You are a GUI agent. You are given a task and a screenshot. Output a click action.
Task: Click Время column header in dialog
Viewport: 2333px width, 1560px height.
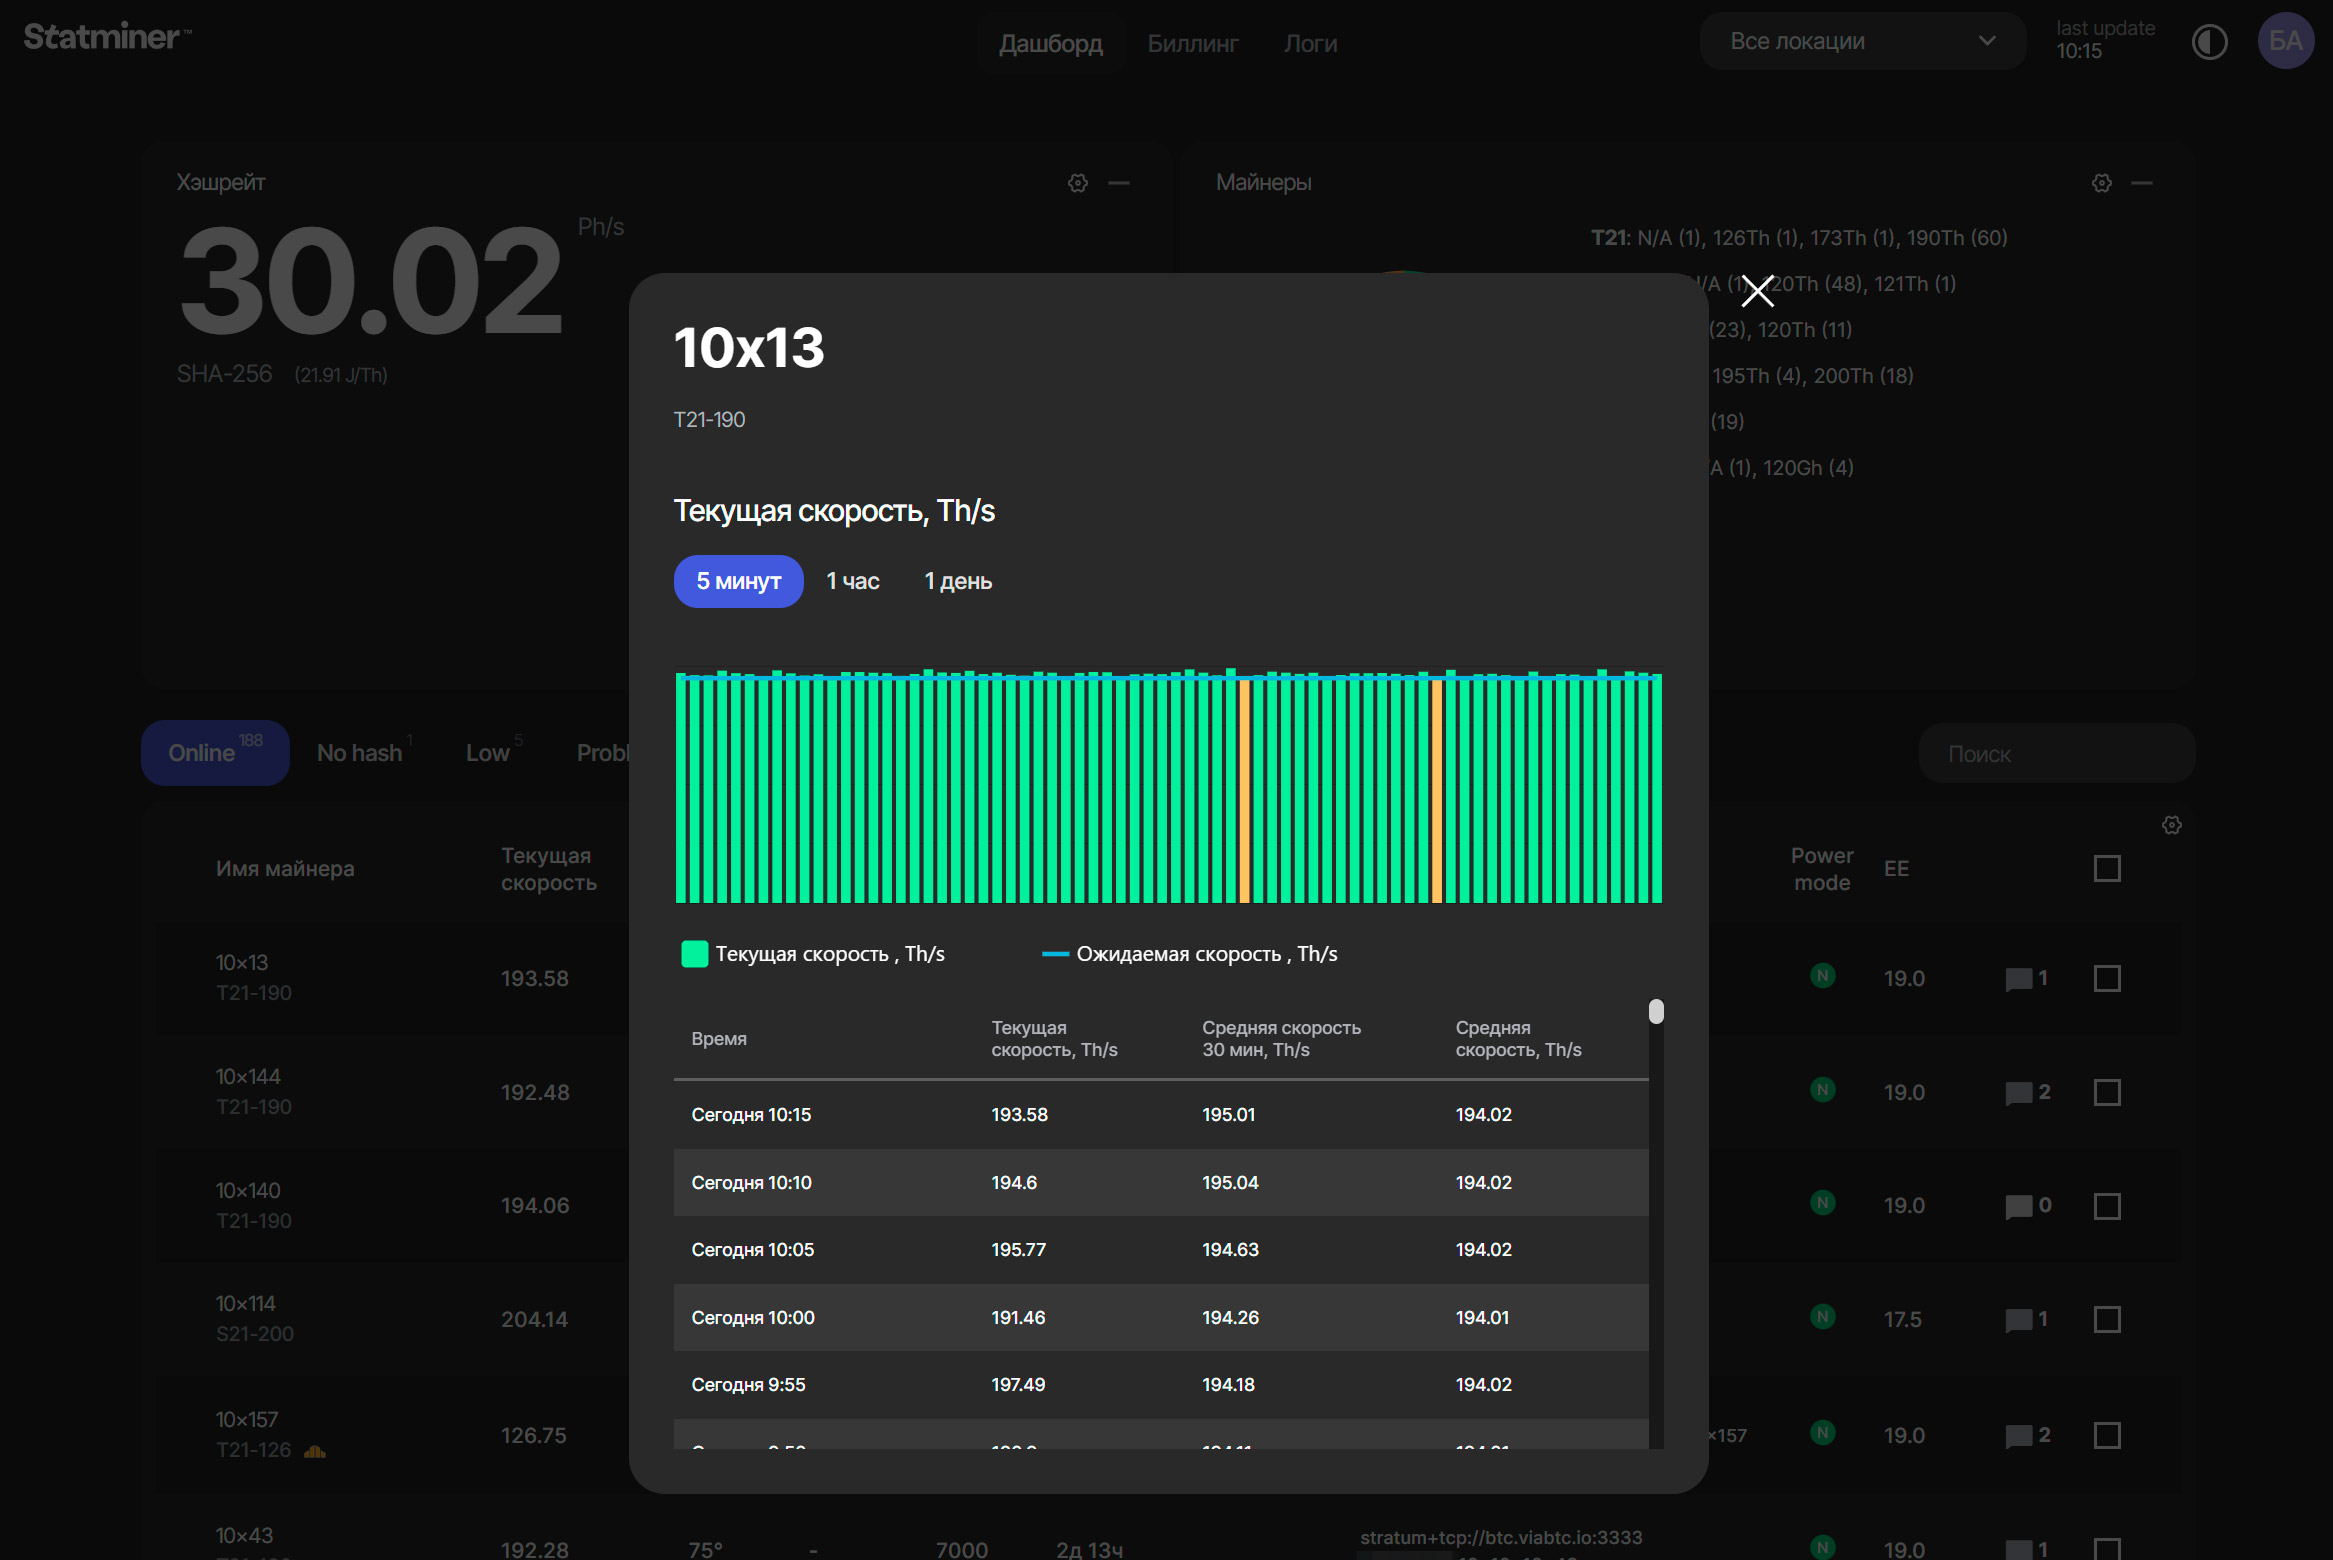[x=719, y=1039]
